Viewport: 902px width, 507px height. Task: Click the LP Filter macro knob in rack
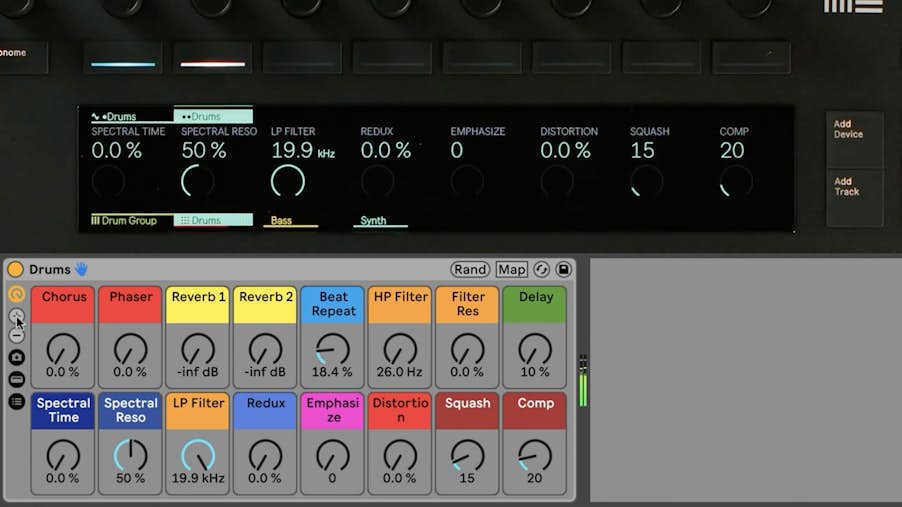[198, 455]
